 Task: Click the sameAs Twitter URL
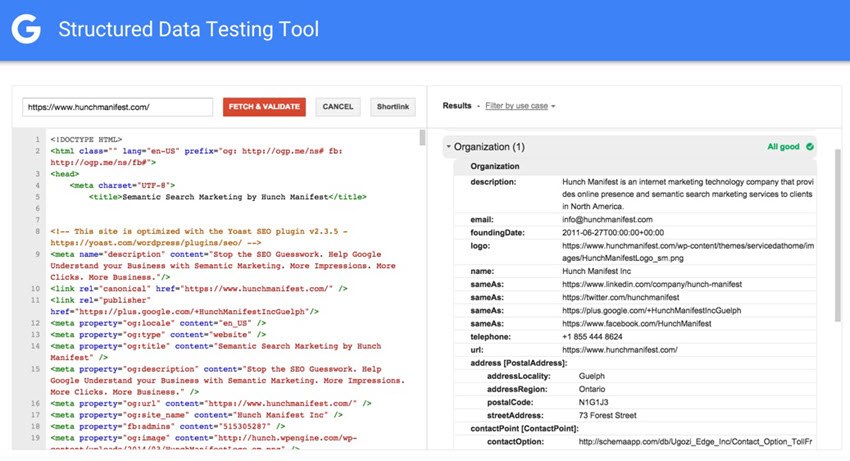[620, 297]
